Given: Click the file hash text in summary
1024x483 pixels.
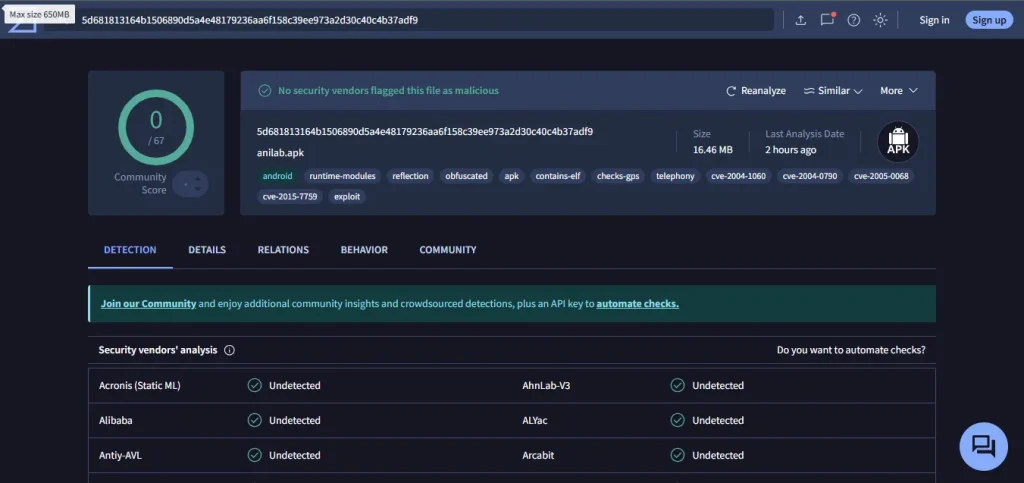Looking at the screenshot, I should pyautogui.click(x=425, y=132).
